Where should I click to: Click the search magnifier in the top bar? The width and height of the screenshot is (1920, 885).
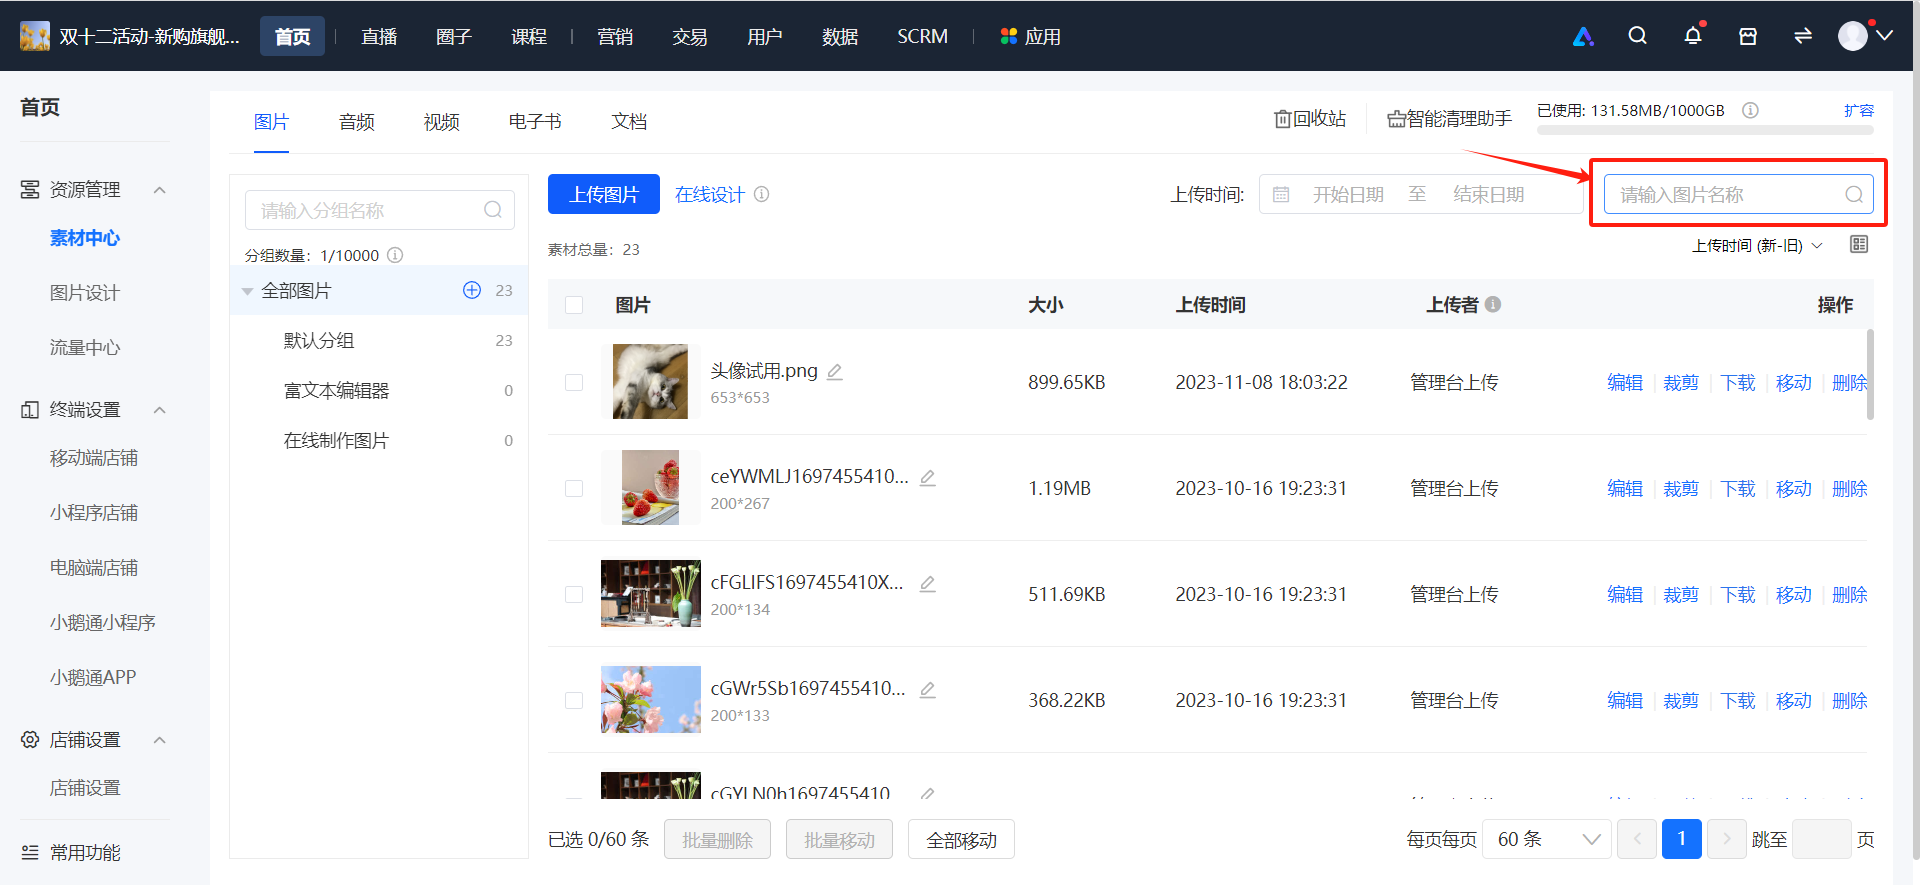coord(1637,36)
